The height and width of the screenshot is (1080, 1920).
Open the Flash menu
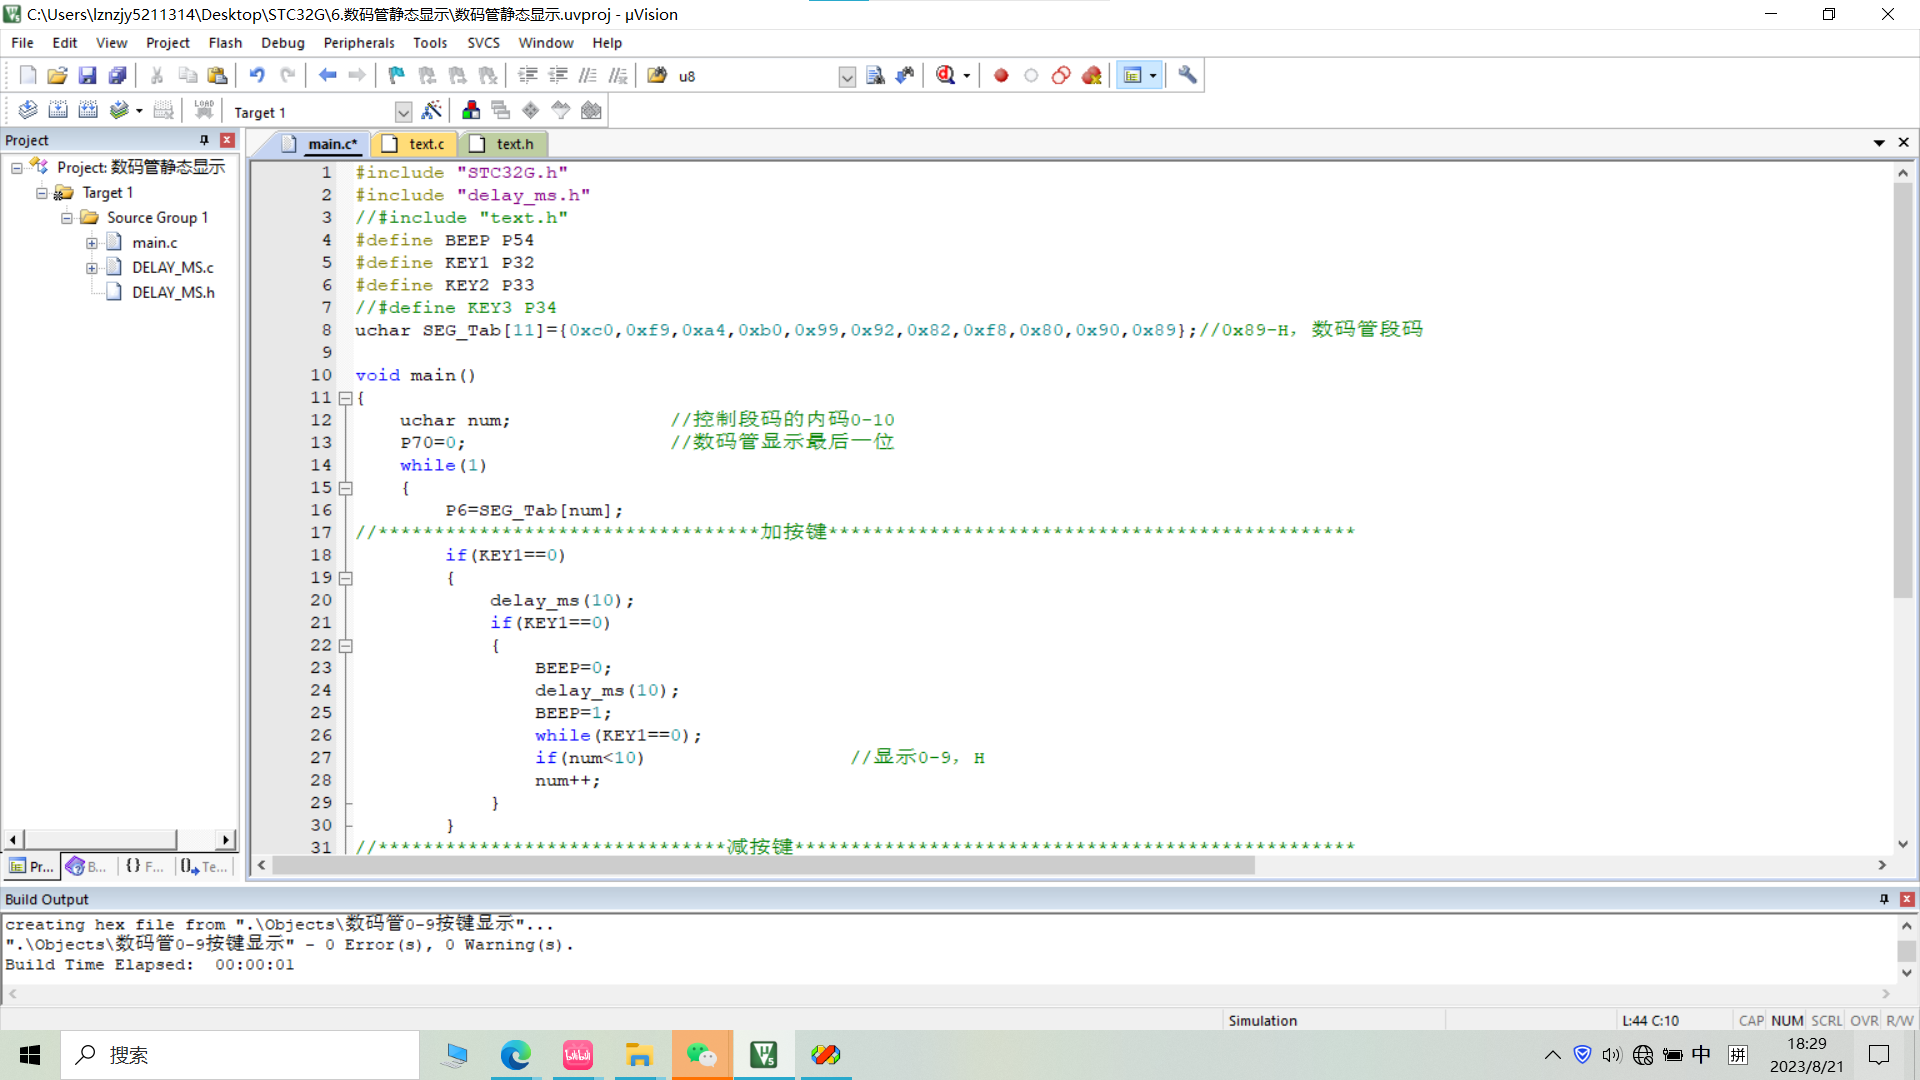[x=225, y=43]
